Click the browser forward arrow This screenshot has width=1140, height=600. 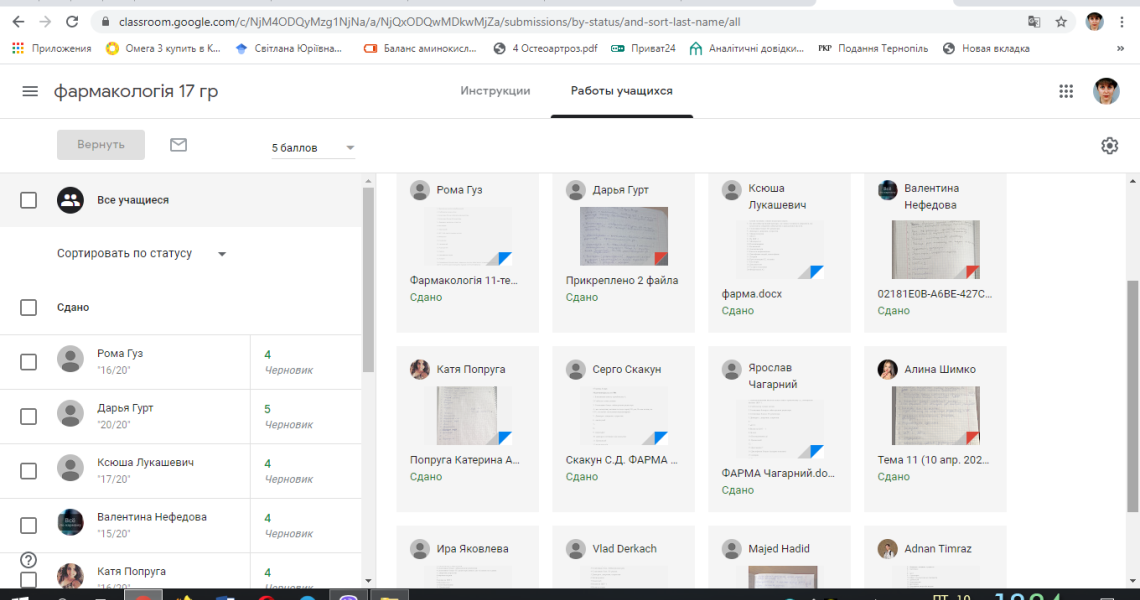pos(45,22)
